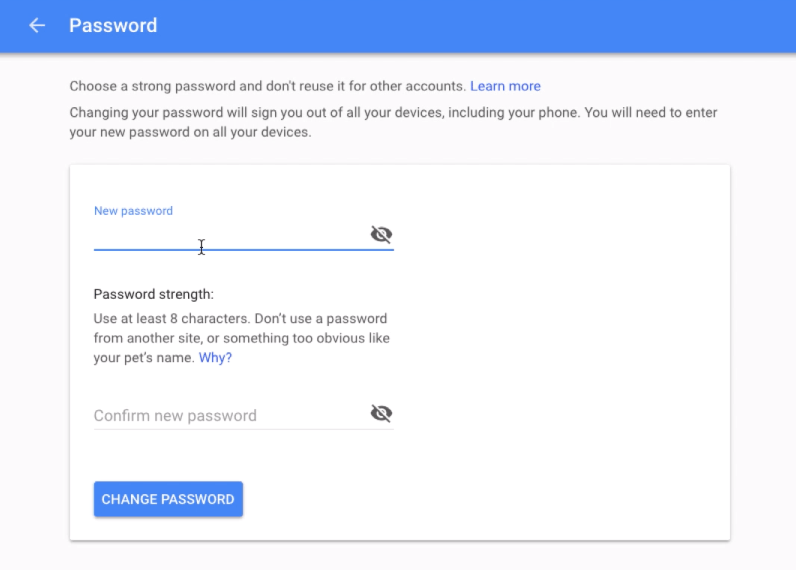Click the Password title in the header

point(113,25)
